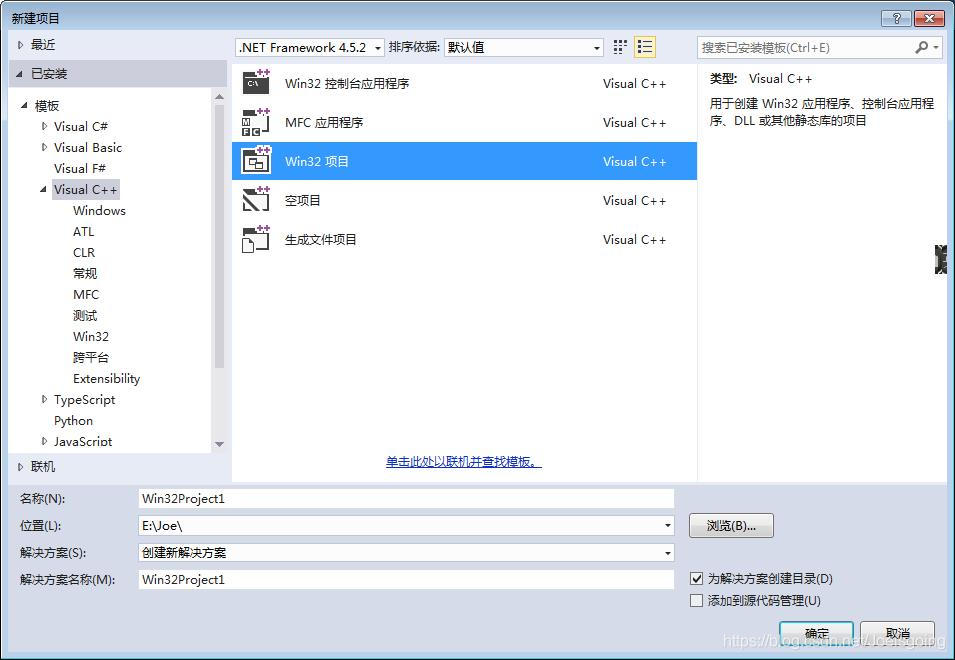The image size is (955, 660).
Task: Expand the 联机 section
Action: click(x=20, y=467)
